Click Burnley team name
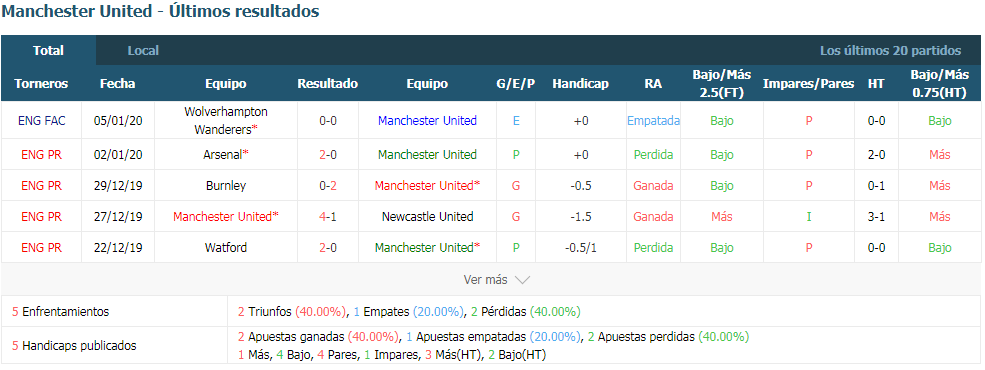985x370 pixels. (226, 186)
